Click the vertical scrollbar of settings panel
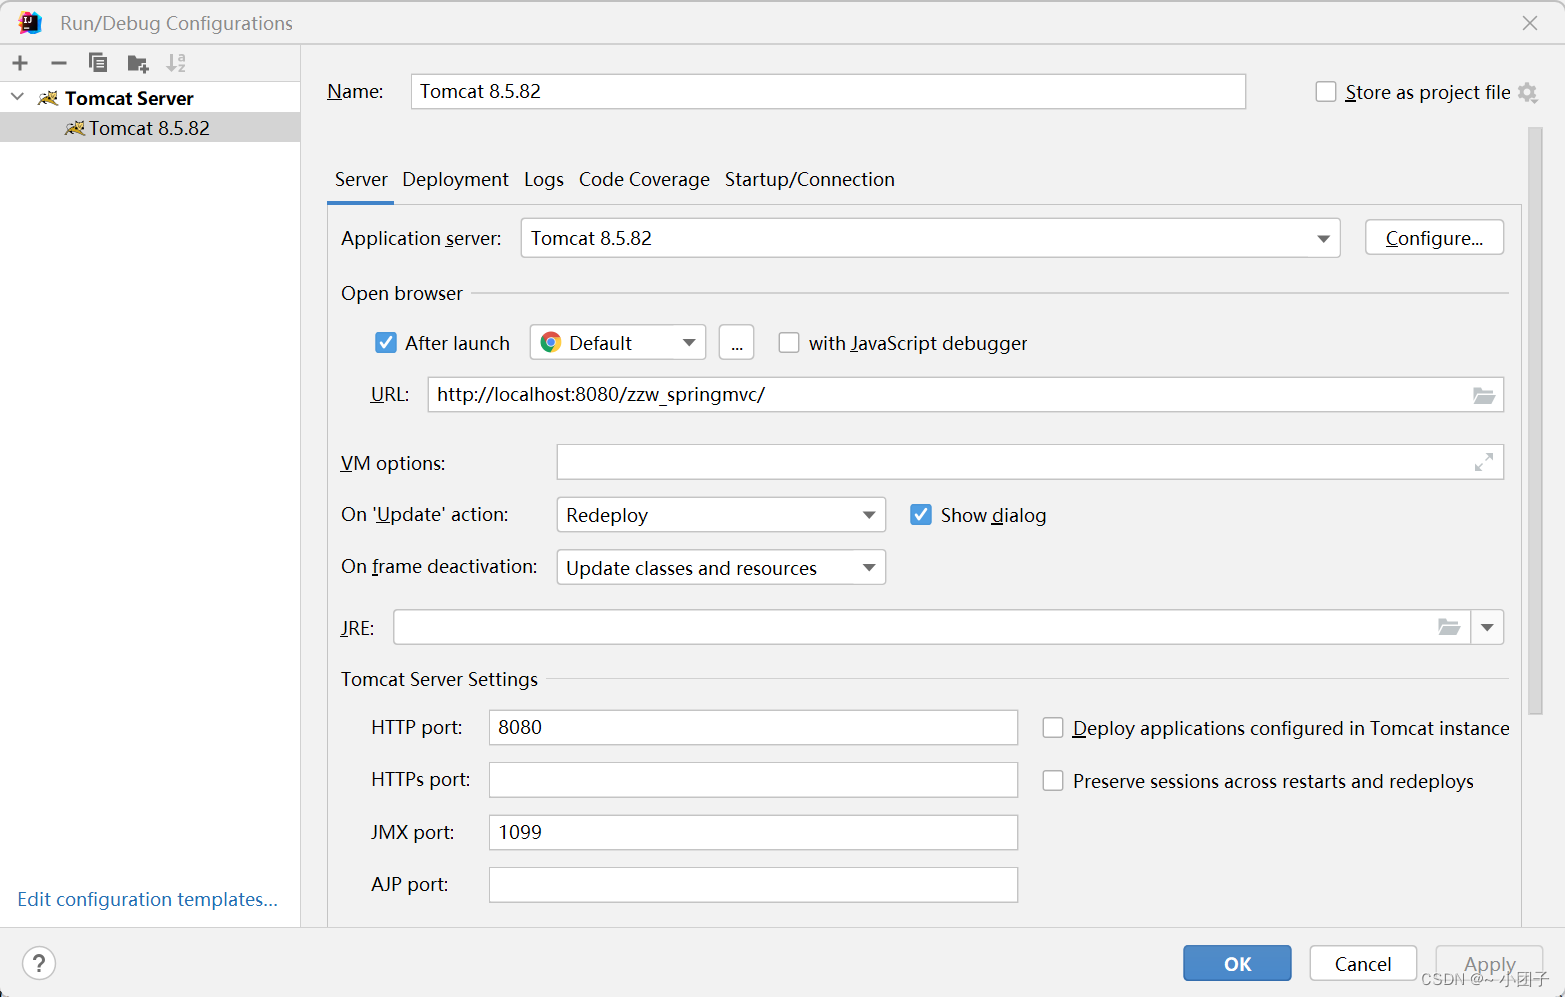The width and height of the screenshot is (1565, 997). pos(1536,420)
